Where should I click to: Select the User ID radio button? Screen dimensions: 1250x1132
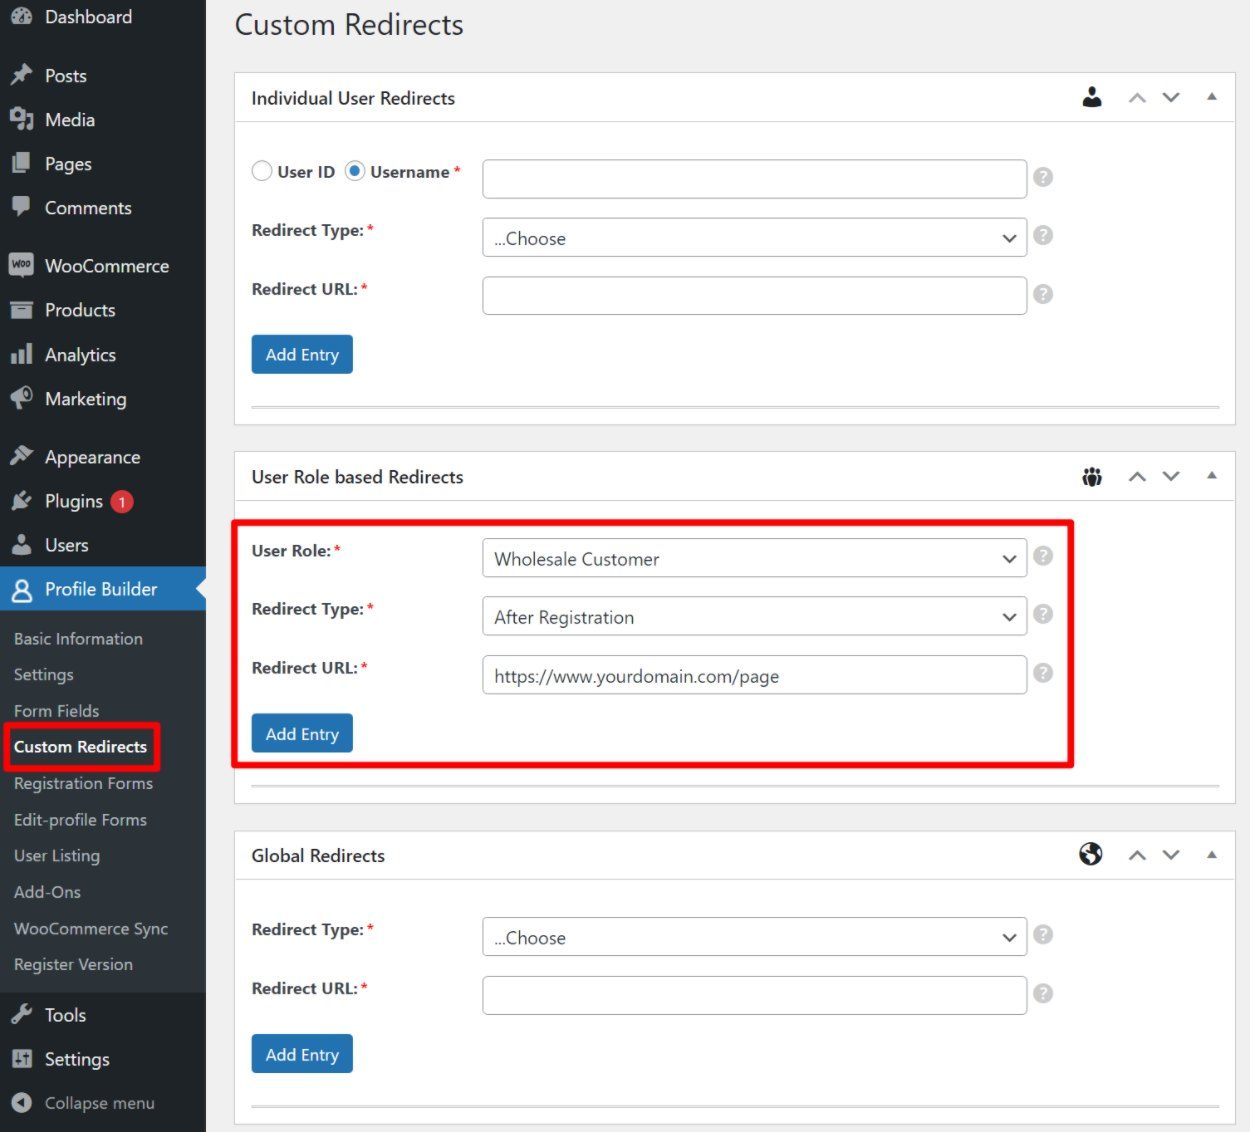coord(262,171)
